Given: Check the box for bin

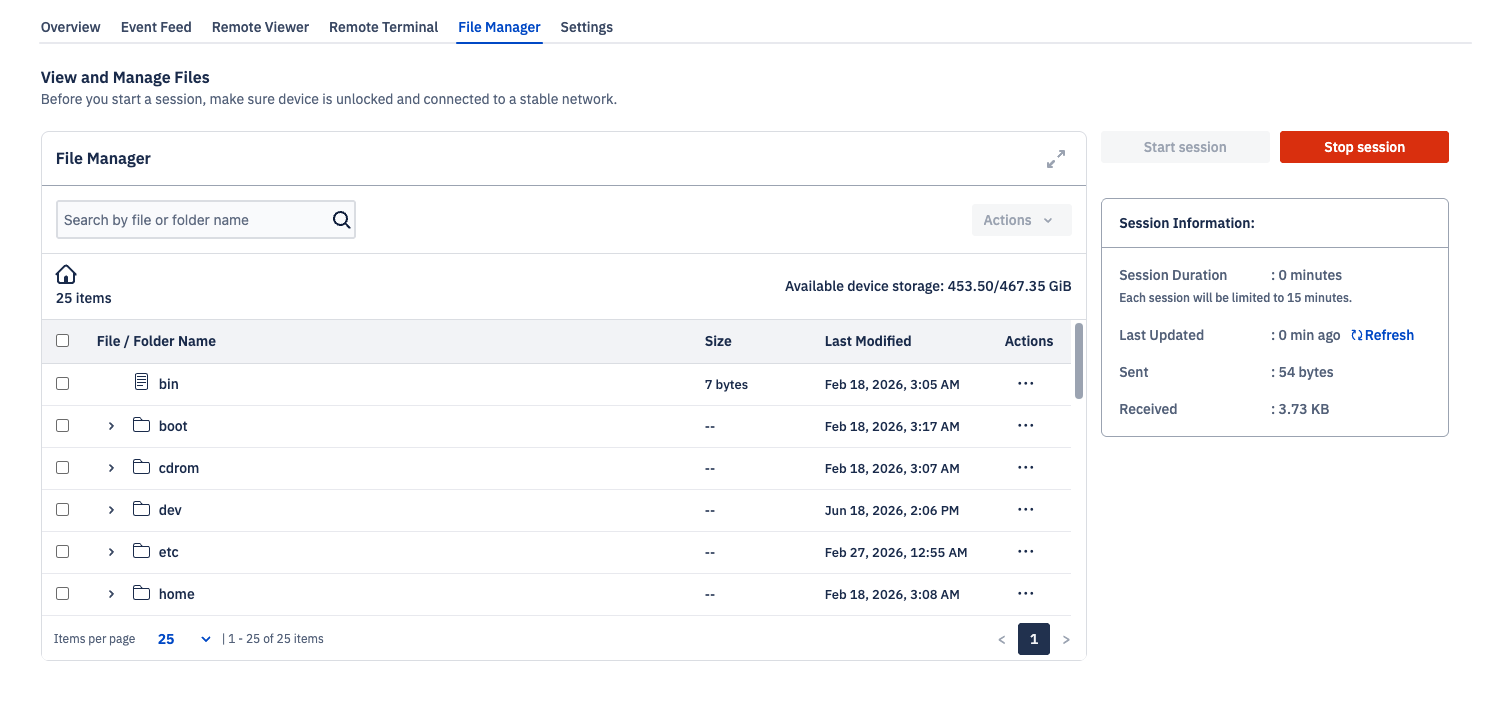Looking at the screenshot, I should [x=62, y=383].
